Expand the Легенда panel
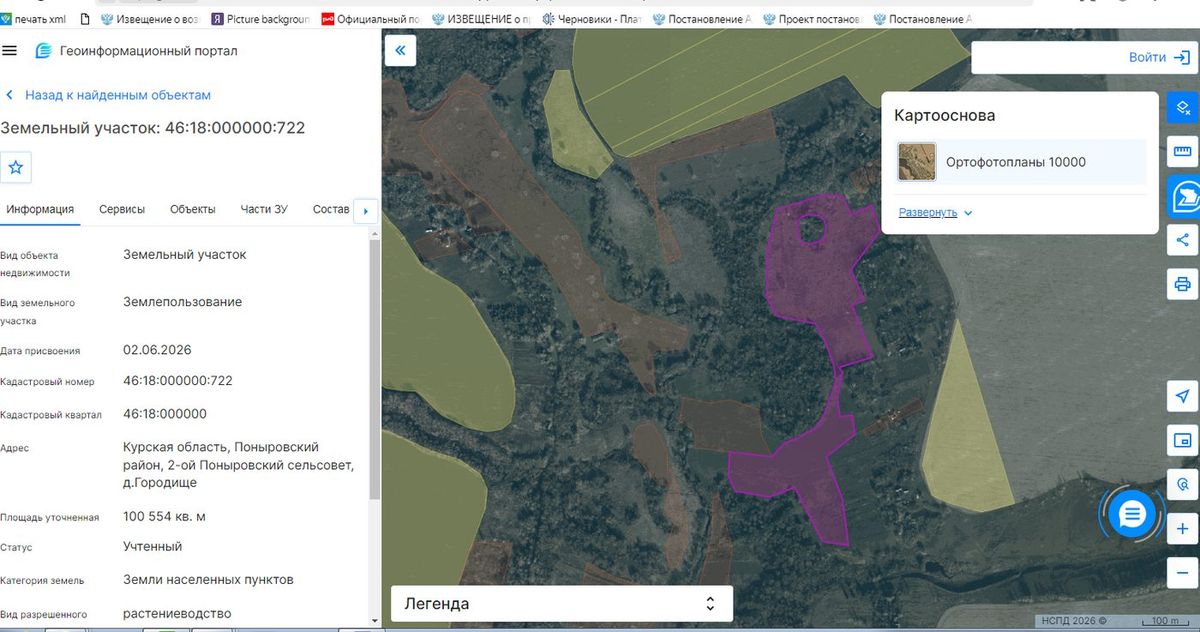1200x632 pixels. pos(562,604)
